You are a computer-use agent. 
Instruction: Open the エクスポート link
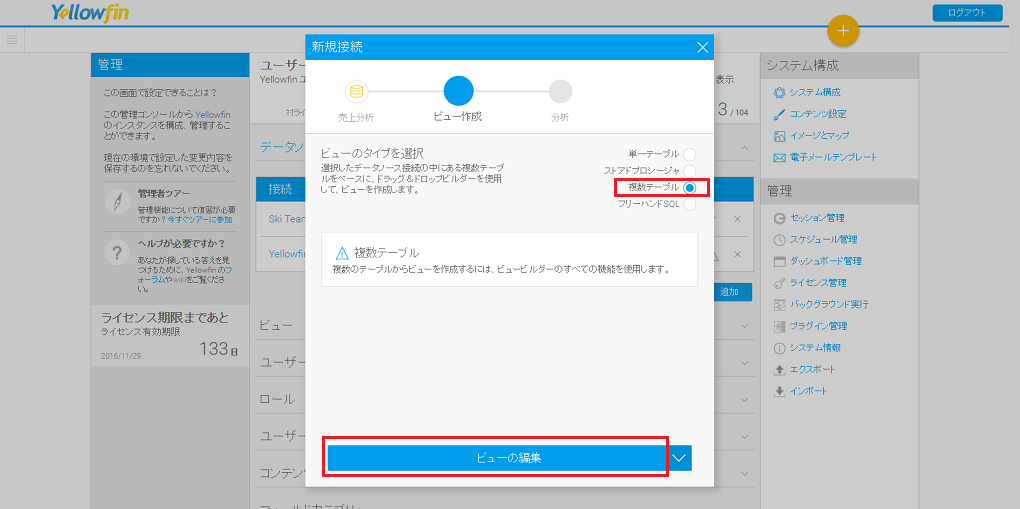[812, 370]
